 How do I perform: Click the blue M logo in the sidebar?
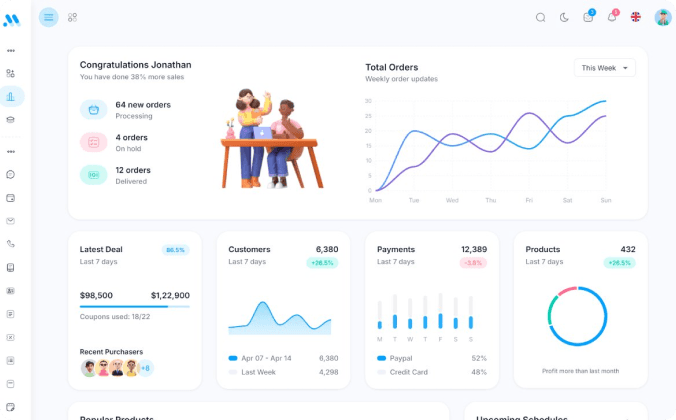[x=11, y=20]
